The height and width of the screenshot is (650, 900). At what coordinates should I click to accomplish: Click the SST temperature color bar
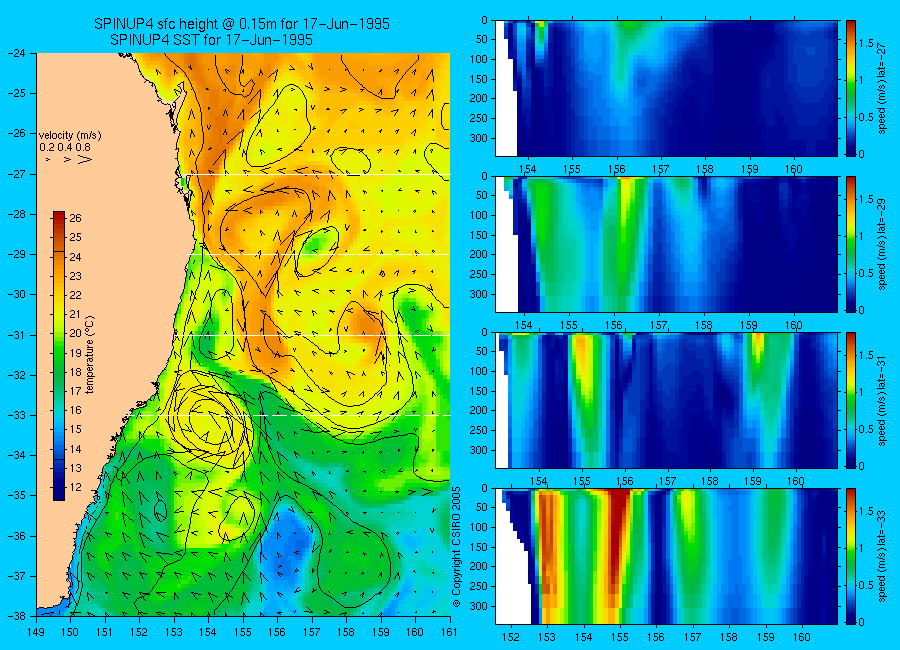point(59,356)
